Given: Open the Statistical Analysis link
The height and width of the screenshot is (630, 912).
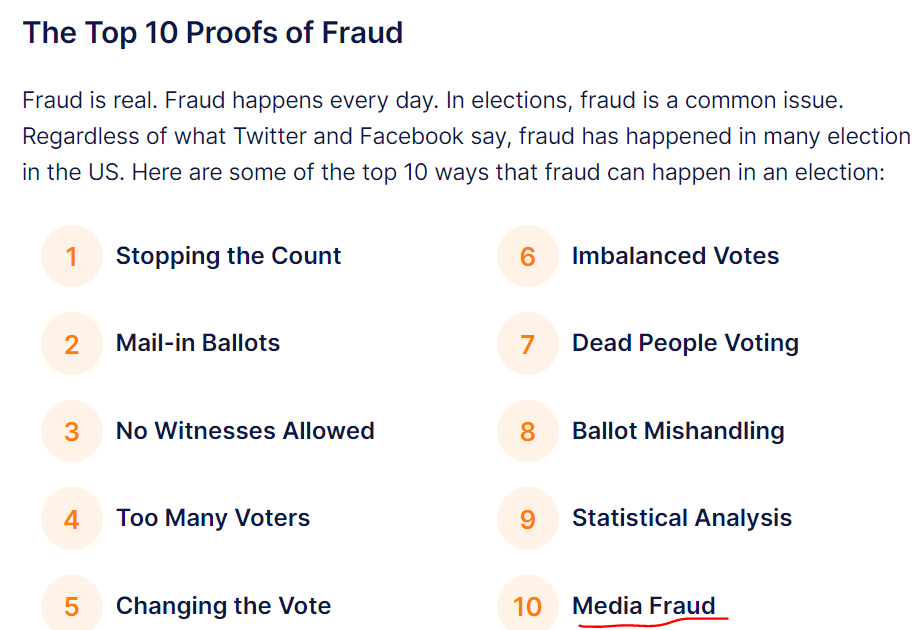Looking at the screenshot, I should tap(682, 518).
